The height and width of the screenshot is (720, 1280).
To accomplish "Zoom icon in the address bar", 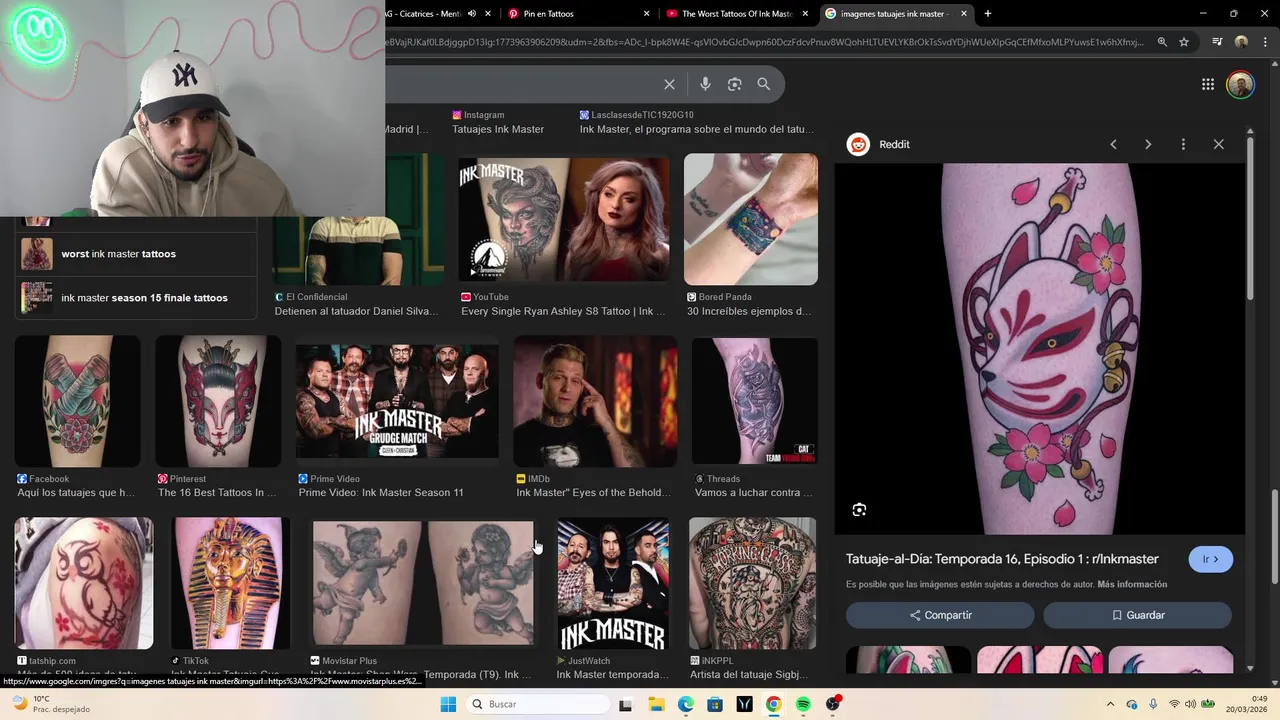I will (1162, 42).
